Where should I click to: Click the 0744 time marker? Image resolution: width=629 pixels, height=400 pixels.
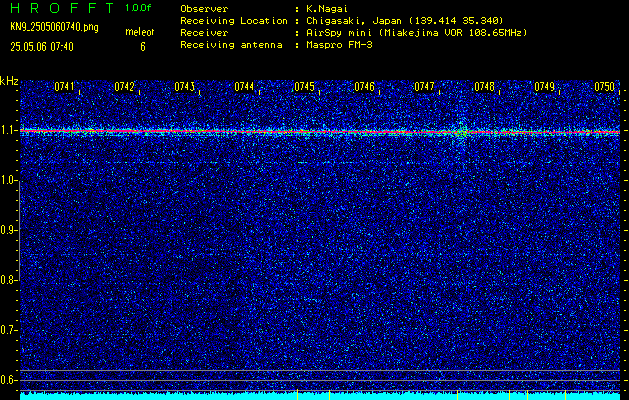point(244,86)
